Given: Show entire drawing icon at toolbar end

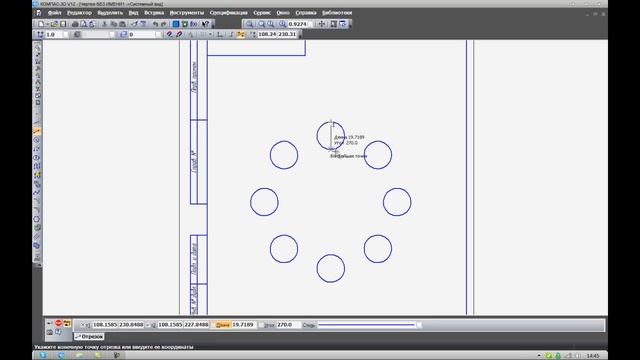Looking at the screenshot, I should [x=343, y=24].
